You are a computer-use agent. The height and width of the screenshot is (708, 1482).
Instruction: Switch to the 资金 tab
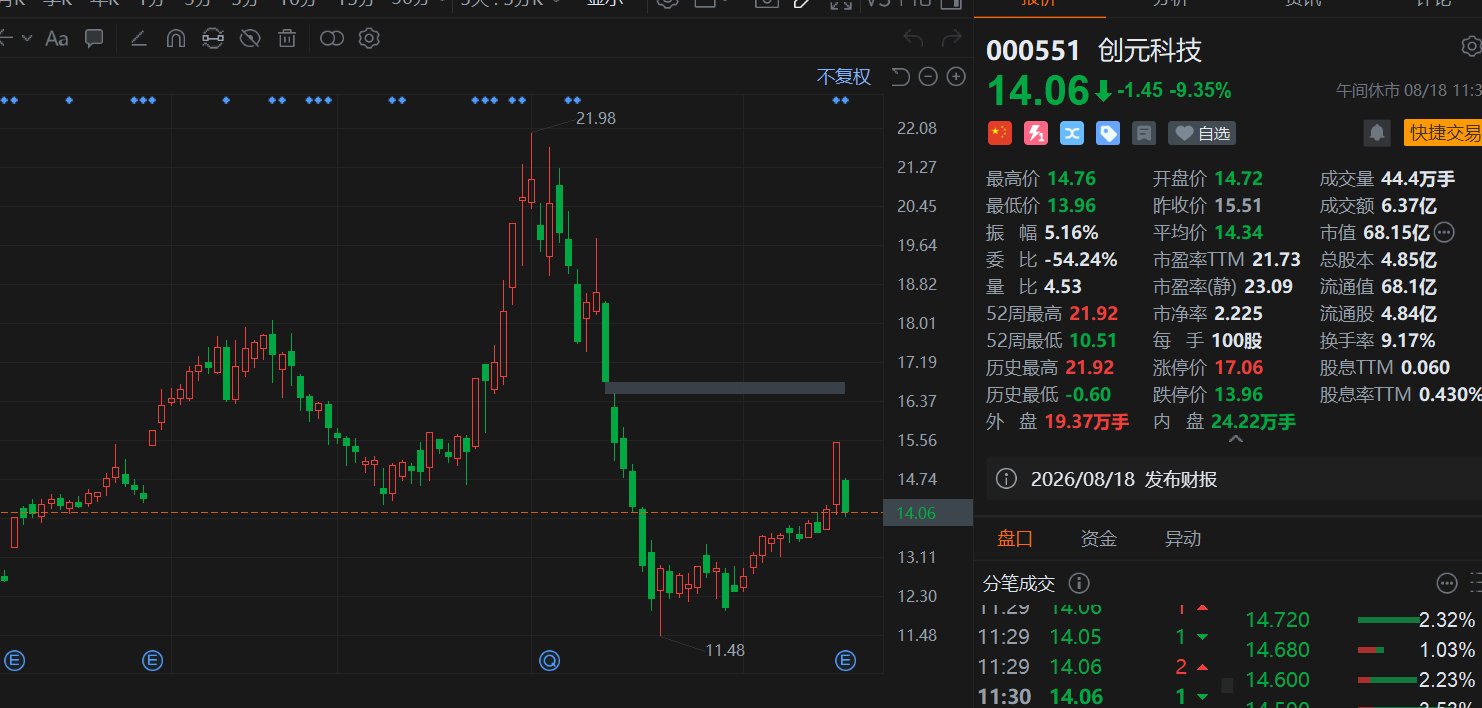point(1098,539)
